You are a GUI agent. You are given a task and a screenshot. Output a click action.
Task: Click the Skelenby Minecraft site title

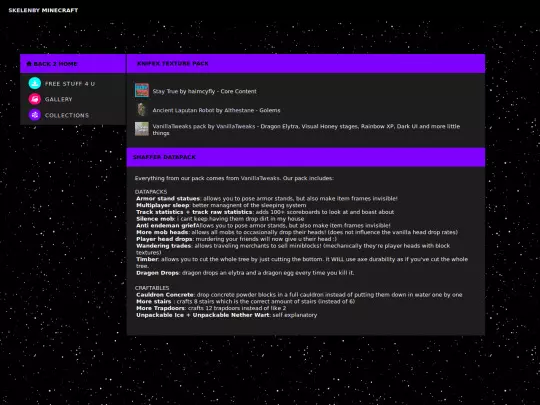coord(43,10)
